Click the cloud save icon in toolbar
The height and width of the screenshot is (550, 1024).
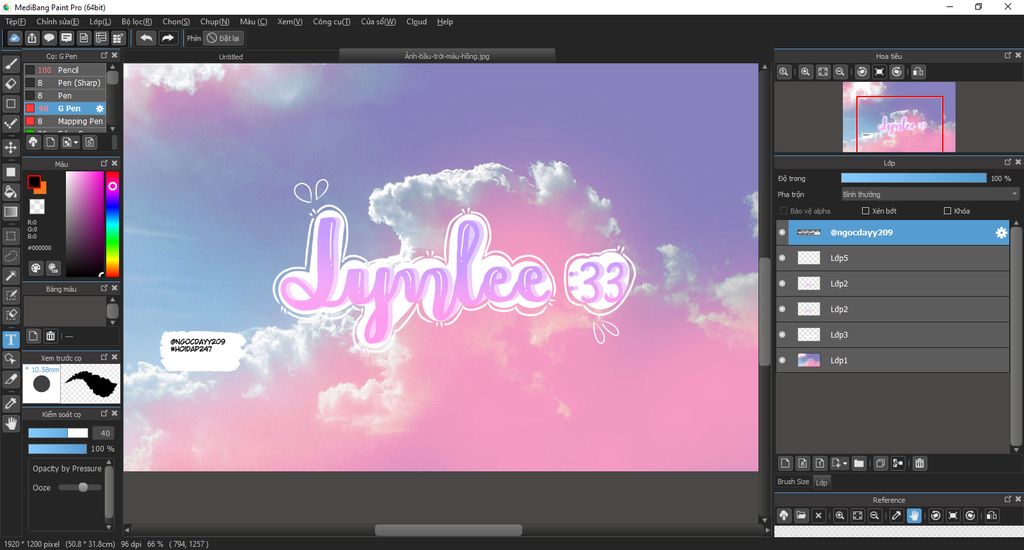pyautogui.click(x=14, y=38)
